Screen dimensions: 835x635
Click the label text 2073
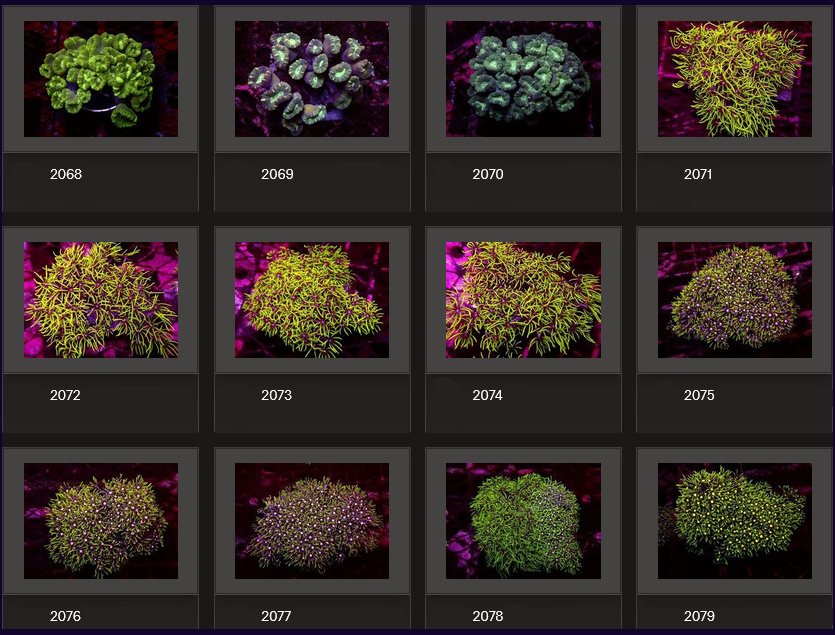(277, 395)
